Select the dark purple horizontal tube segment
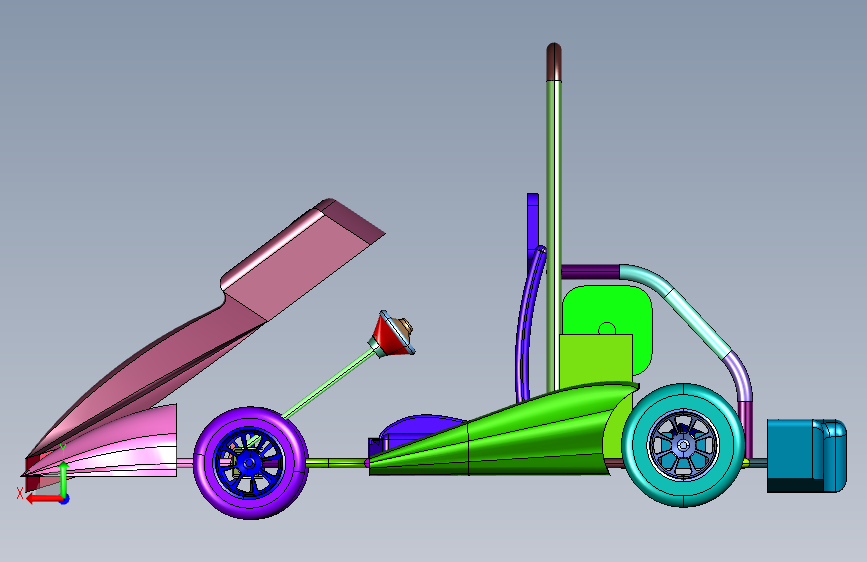Viewport: 867px width, 562px height. pyautogui.click(x=590, y=272)
